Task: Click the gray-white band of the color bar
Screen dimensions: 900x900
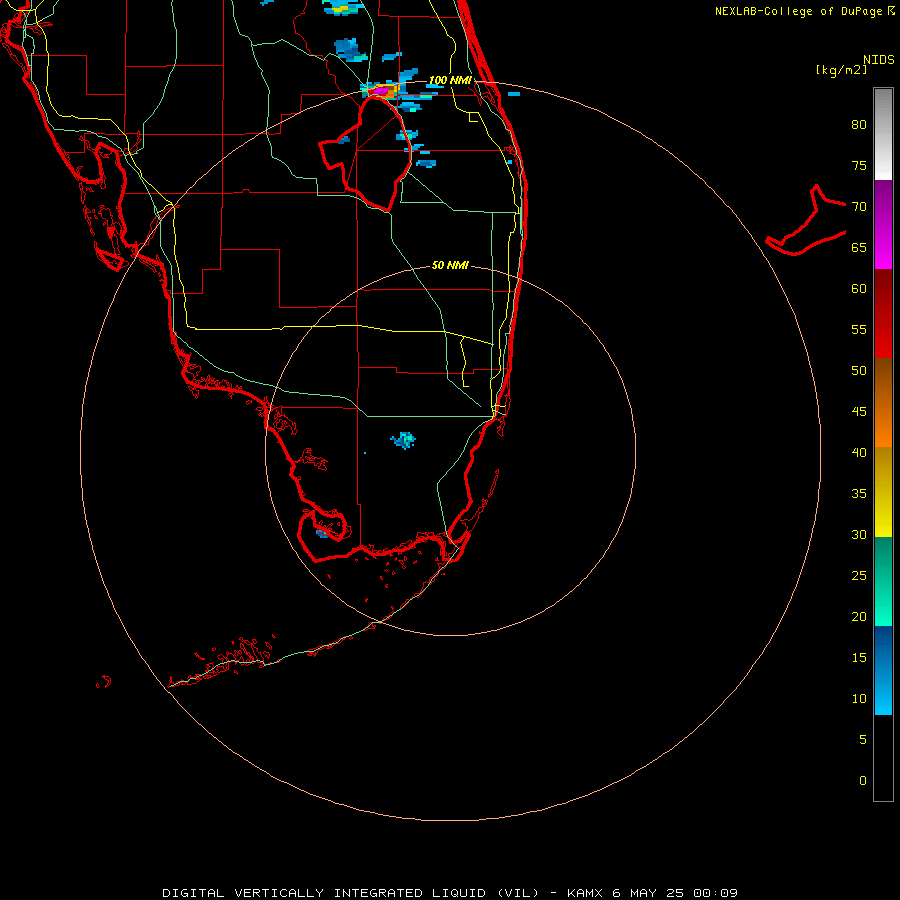Action: pyautogui.click(x=883, y=134)
